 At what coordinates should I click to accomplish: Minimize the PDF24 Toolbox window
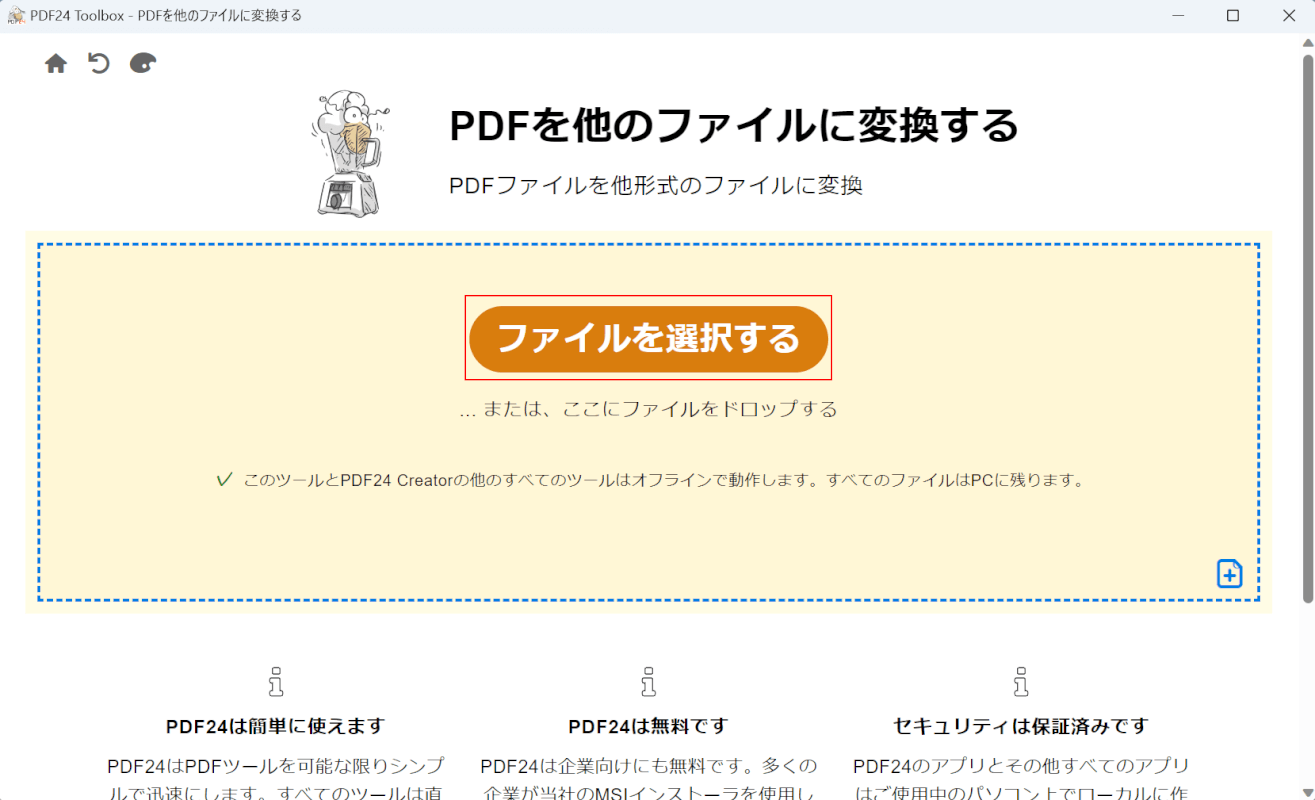(x=1177, y=16)
